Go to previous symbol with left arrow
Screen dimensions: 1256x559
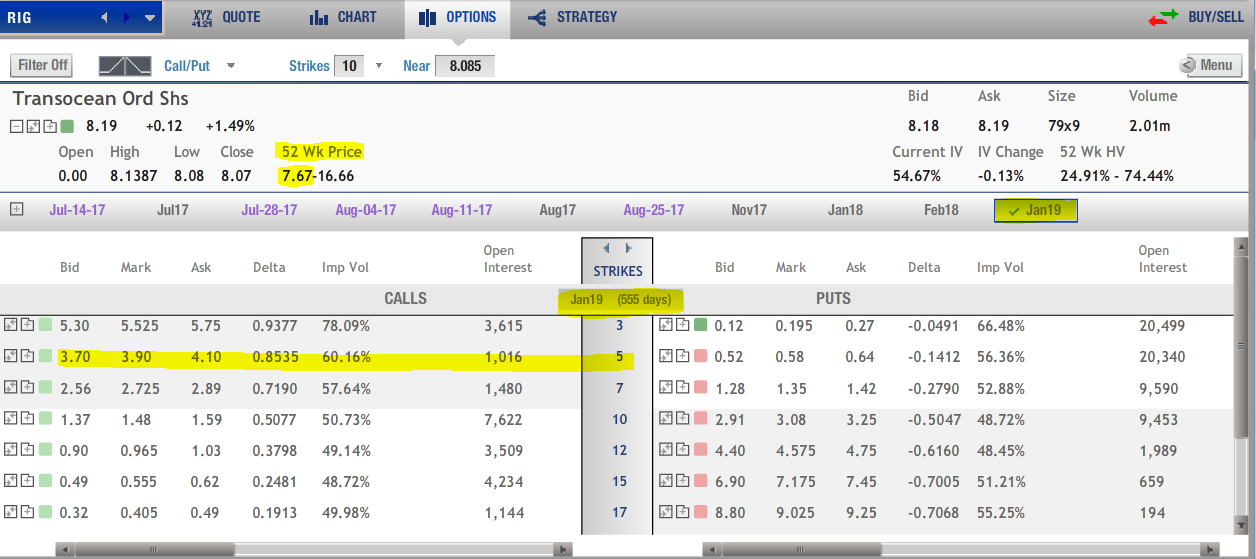(x=105, y=18)
